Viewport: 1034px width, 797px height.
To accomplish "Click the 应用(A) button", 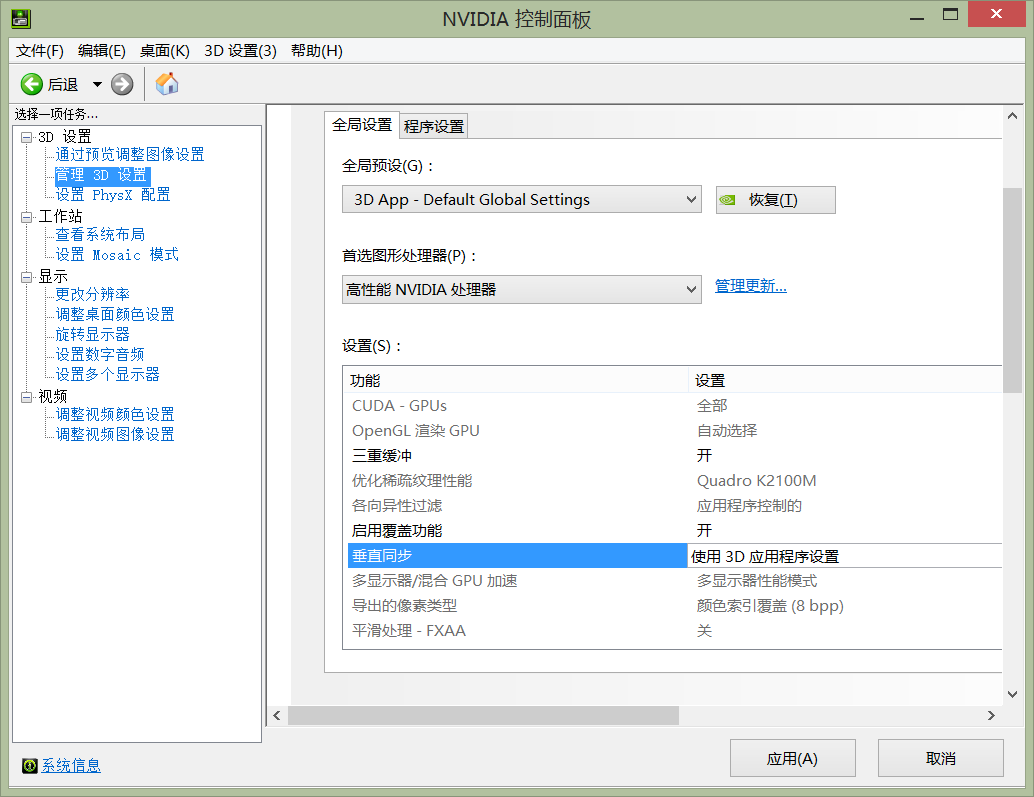I will click(793, 758).
